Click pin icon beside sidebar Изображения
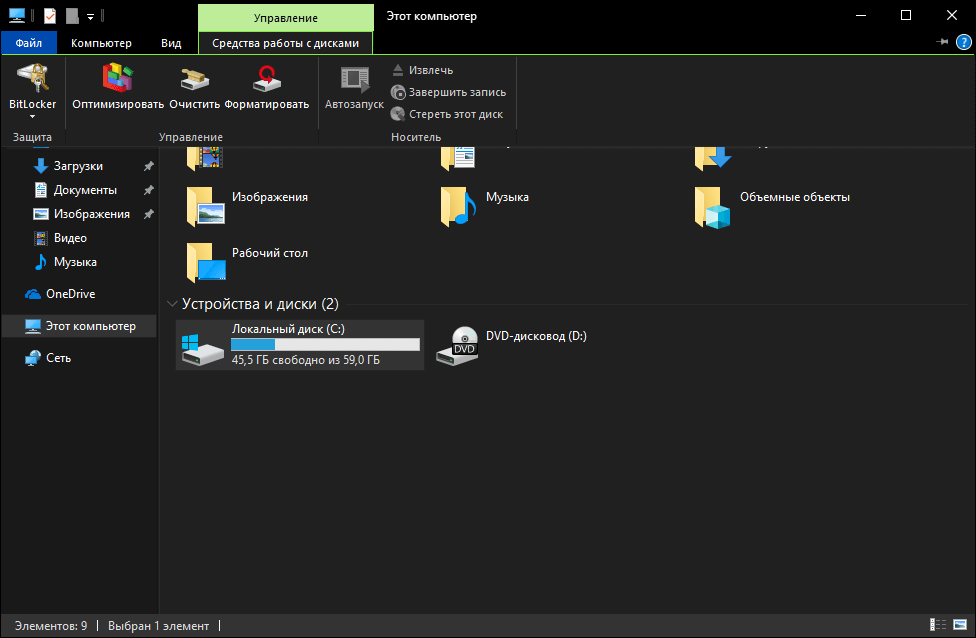 click(148, 214)
